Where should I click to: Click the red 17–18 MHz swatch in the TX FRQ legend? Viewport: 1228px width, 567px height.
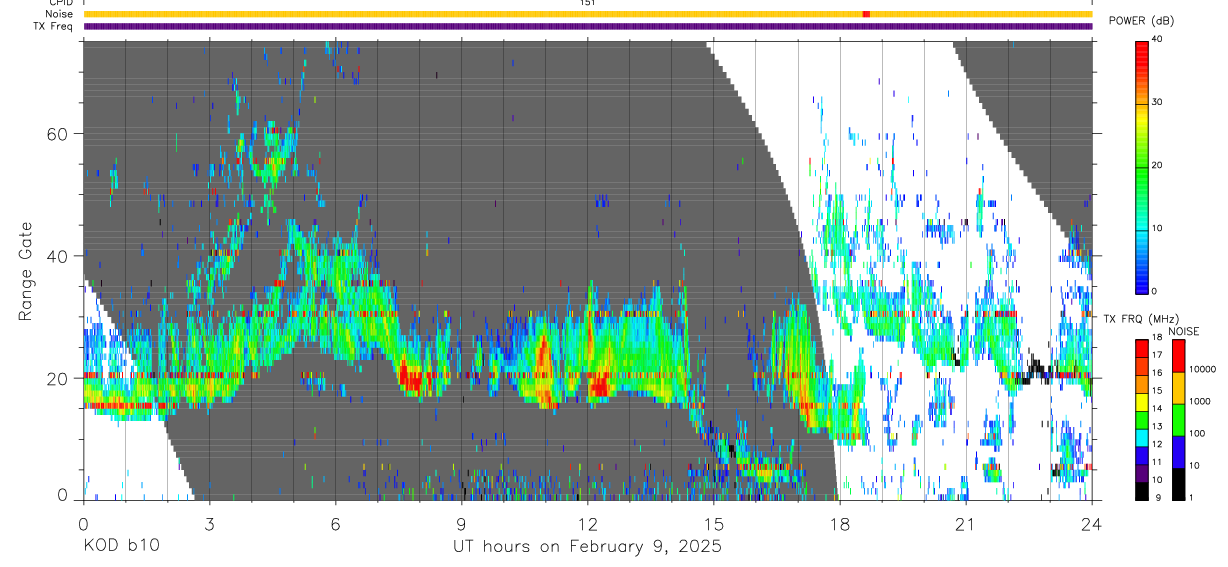[x=1142, y=348]
